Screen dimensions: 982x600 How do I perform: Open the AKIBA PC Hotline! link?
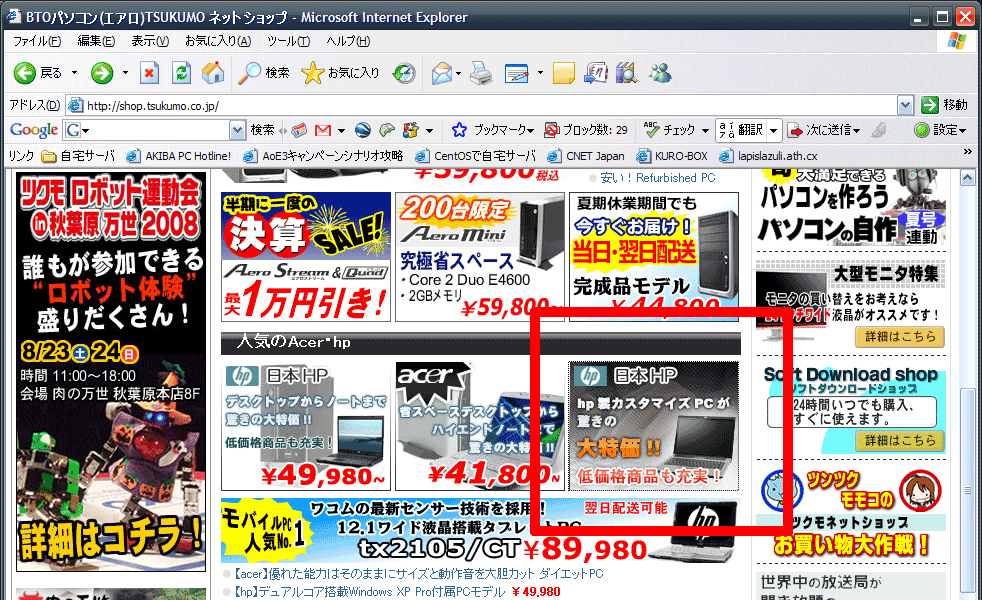coord(179,156)
